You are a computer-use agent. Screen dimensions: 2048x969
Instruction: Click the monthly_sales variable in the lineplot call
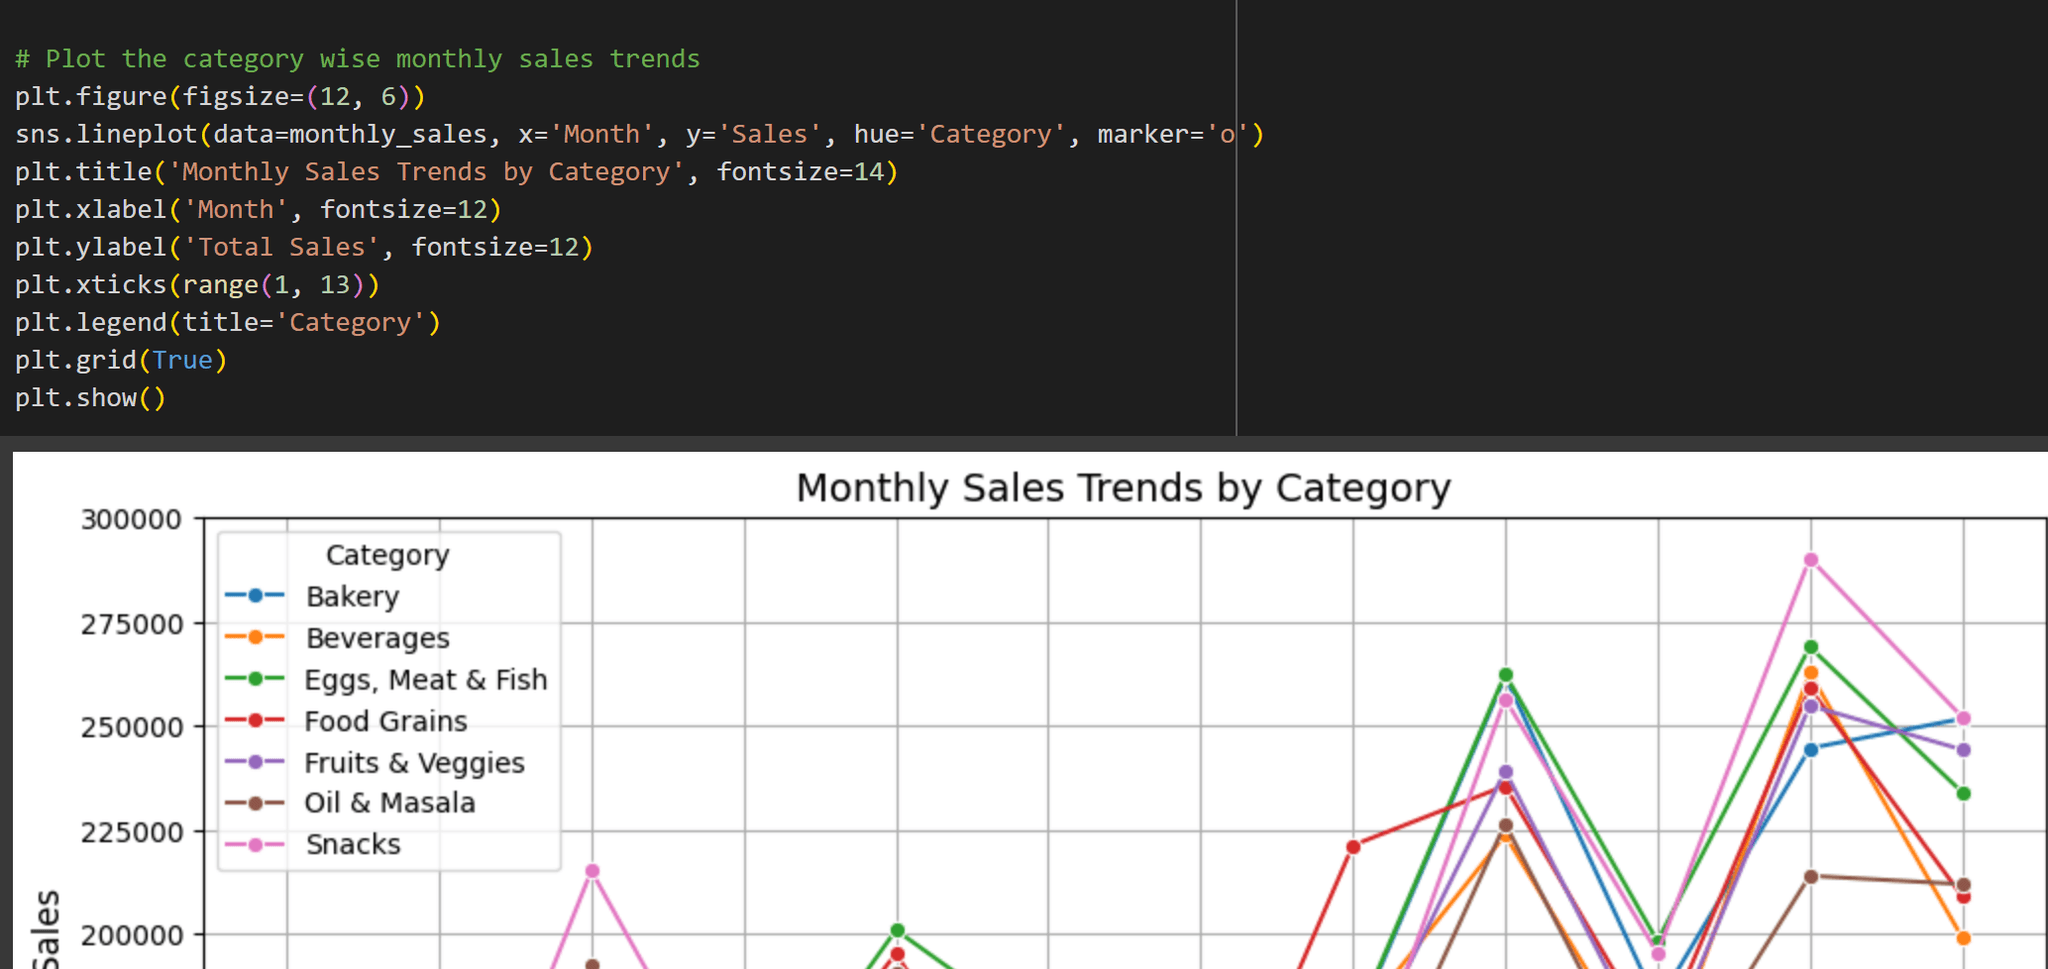388,135
